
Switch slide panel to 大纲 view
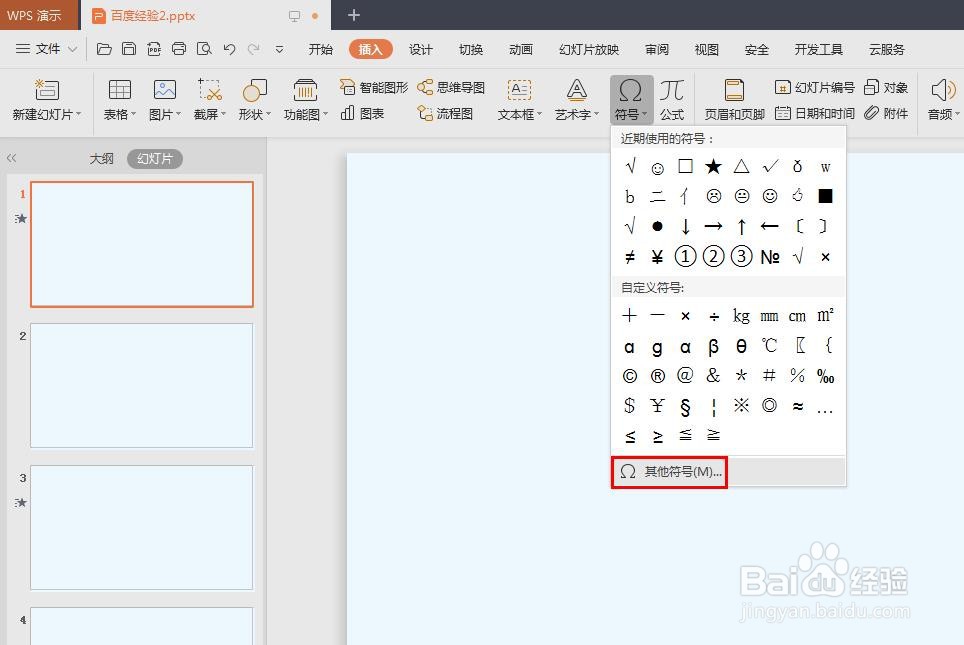point(101,159)
